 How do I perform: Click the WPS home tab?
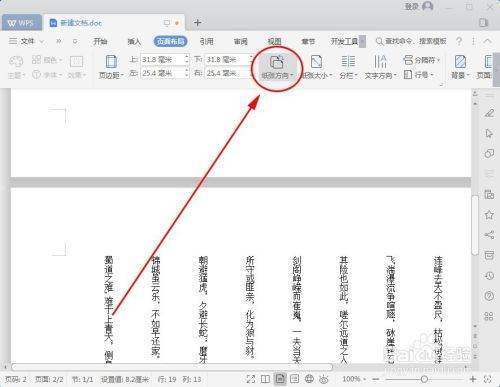[x=21, y=23]
